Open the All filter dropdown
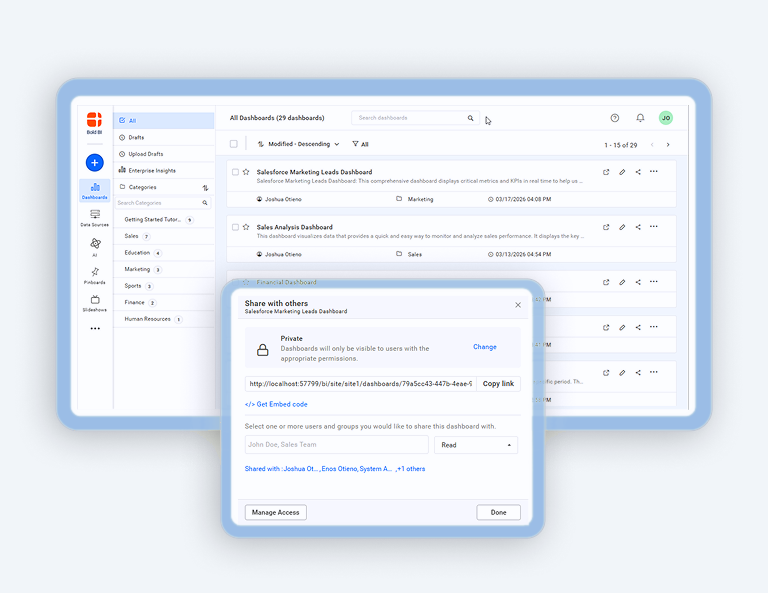 point(360,144)
